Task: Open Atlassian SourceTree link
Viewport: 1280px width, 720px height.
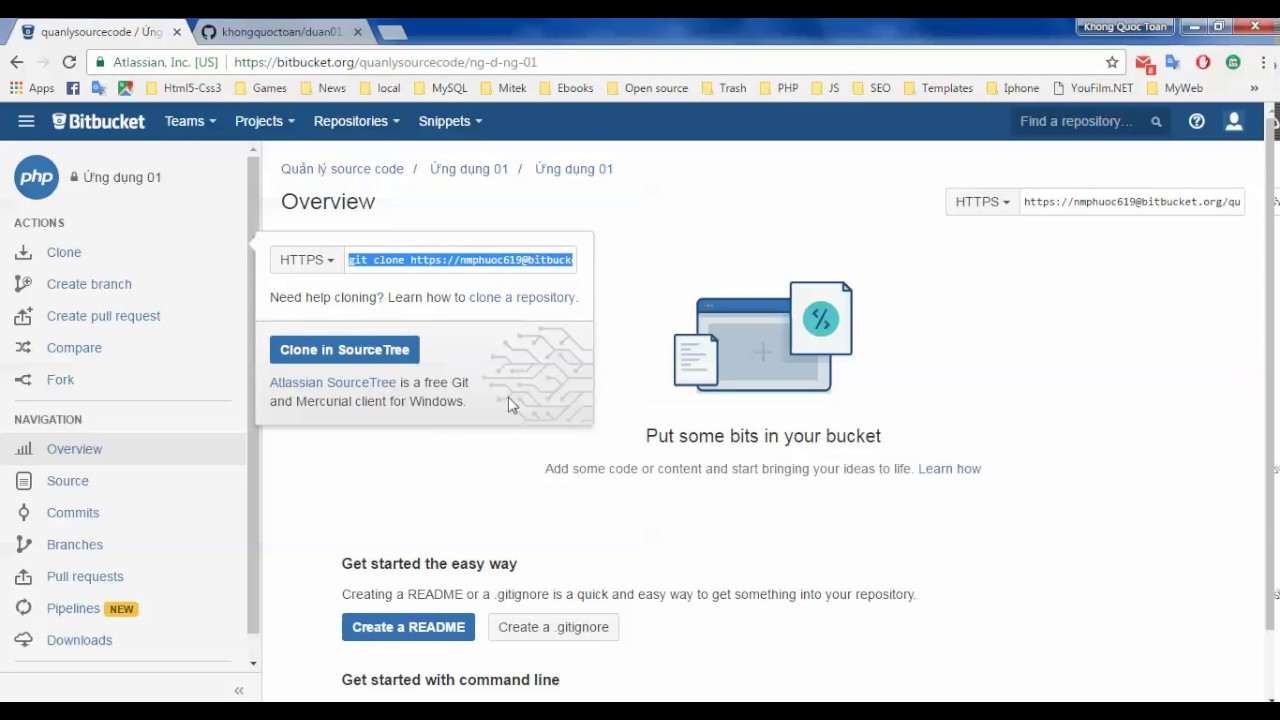Action: coord(333,382)
